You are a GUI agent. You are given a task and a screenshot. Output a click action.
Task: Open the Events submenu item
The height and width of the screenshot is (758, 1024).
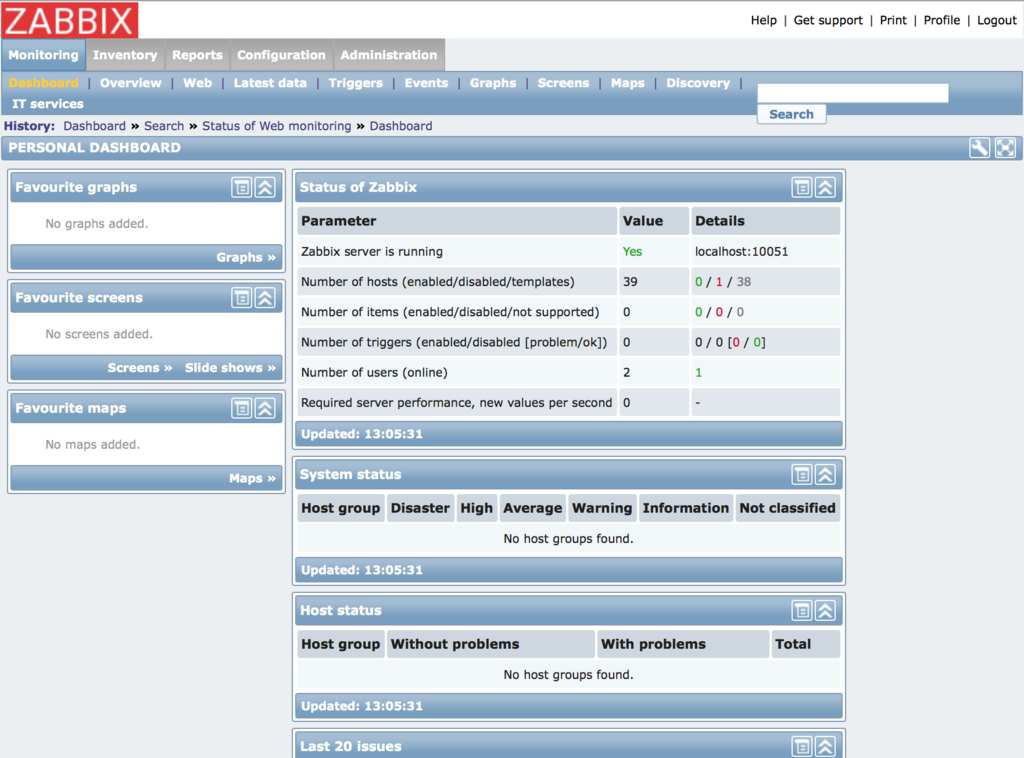pyautogui.click(x=426, y=83)
